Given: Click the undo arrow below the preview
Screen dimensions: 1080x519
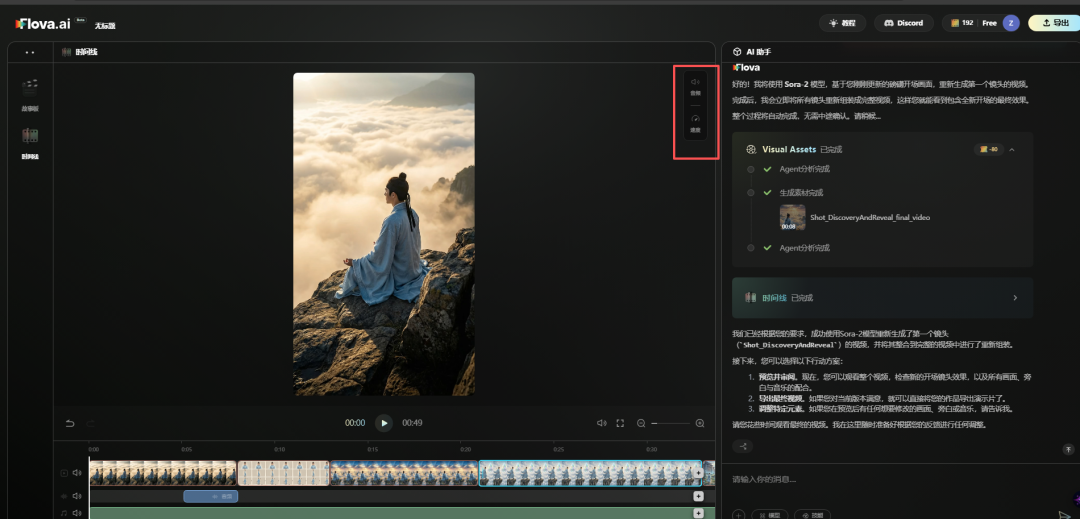Looking at the screenshot, I should (x=70, y=423).
